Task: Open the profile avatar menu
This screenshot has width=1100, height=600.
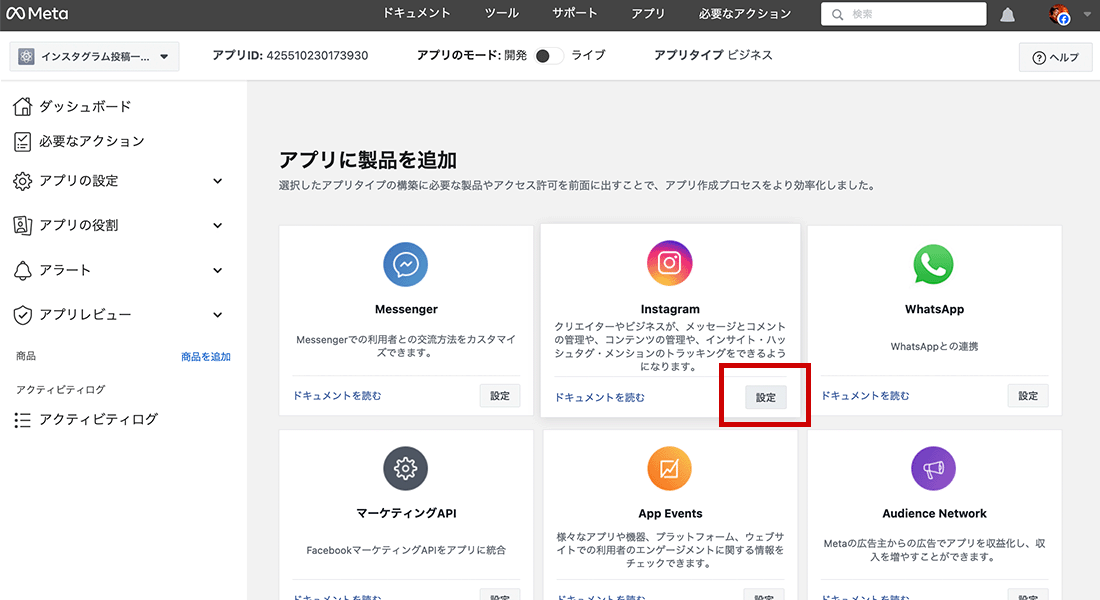Action: tap(1059, 14)
